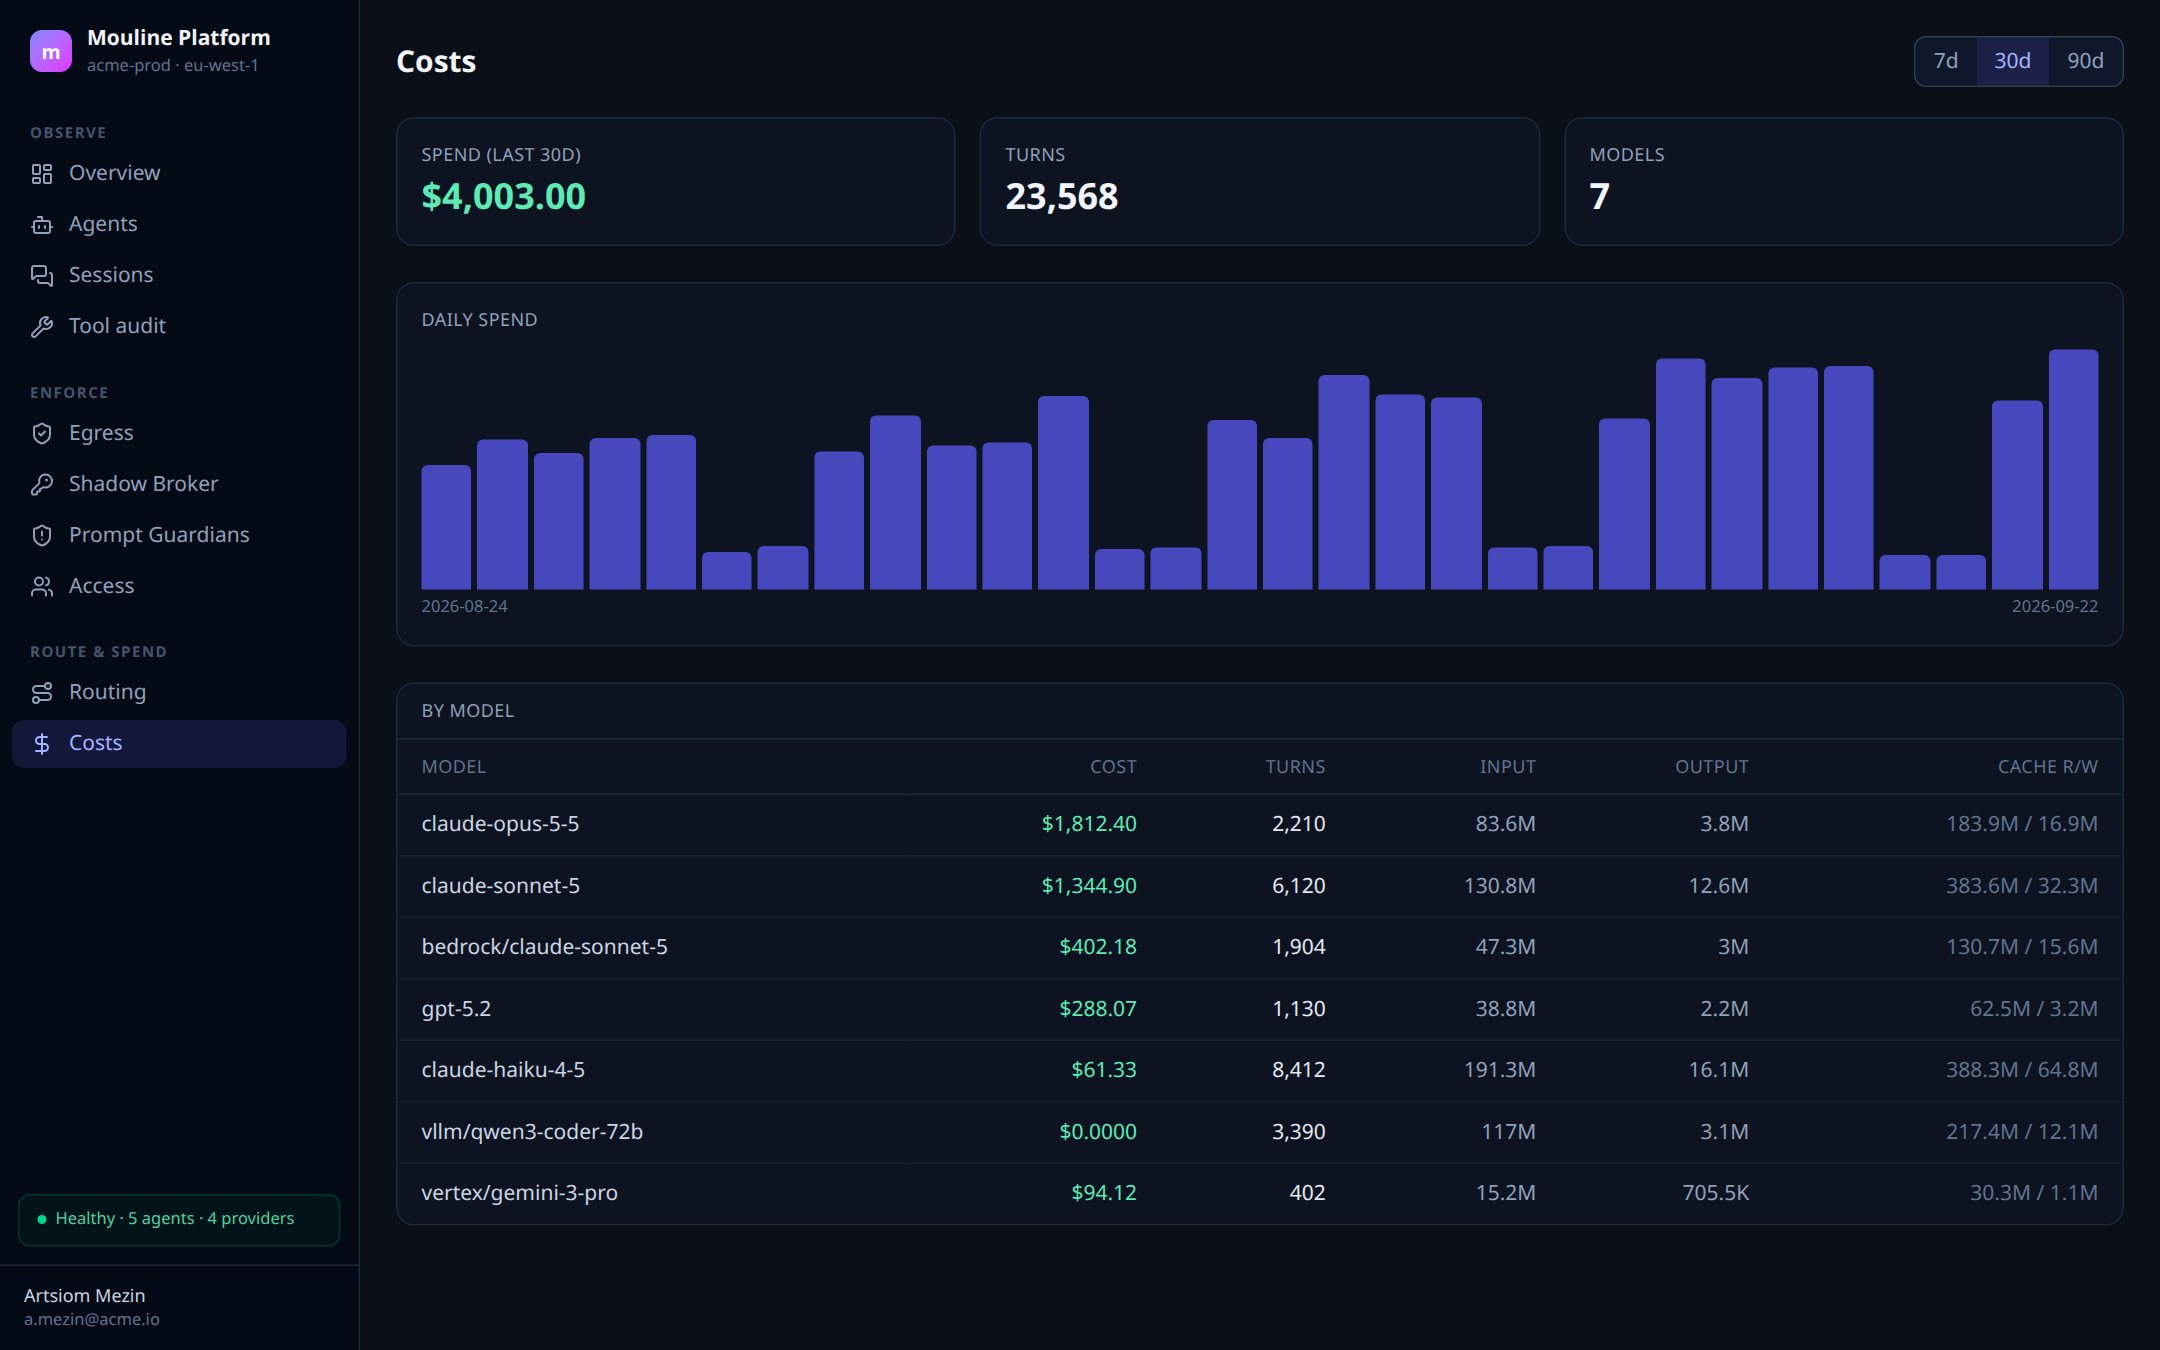2160x1350 pixels.
Task: Open the Sessions page
Action: [x=179, y=275]
